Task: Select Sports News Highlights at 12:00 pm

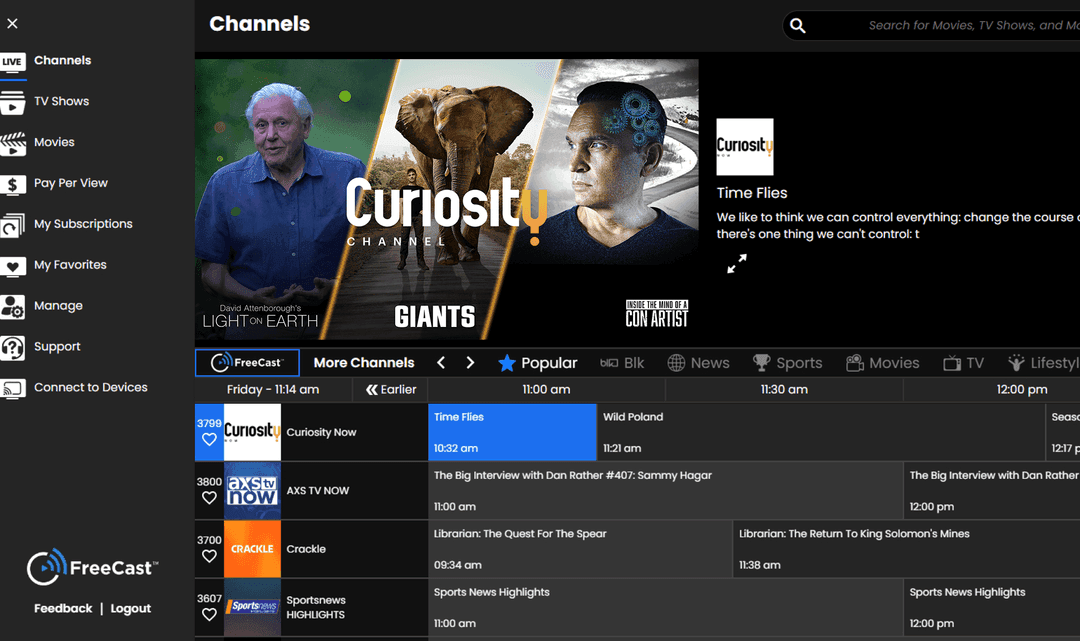Action: tap(992, 607)
